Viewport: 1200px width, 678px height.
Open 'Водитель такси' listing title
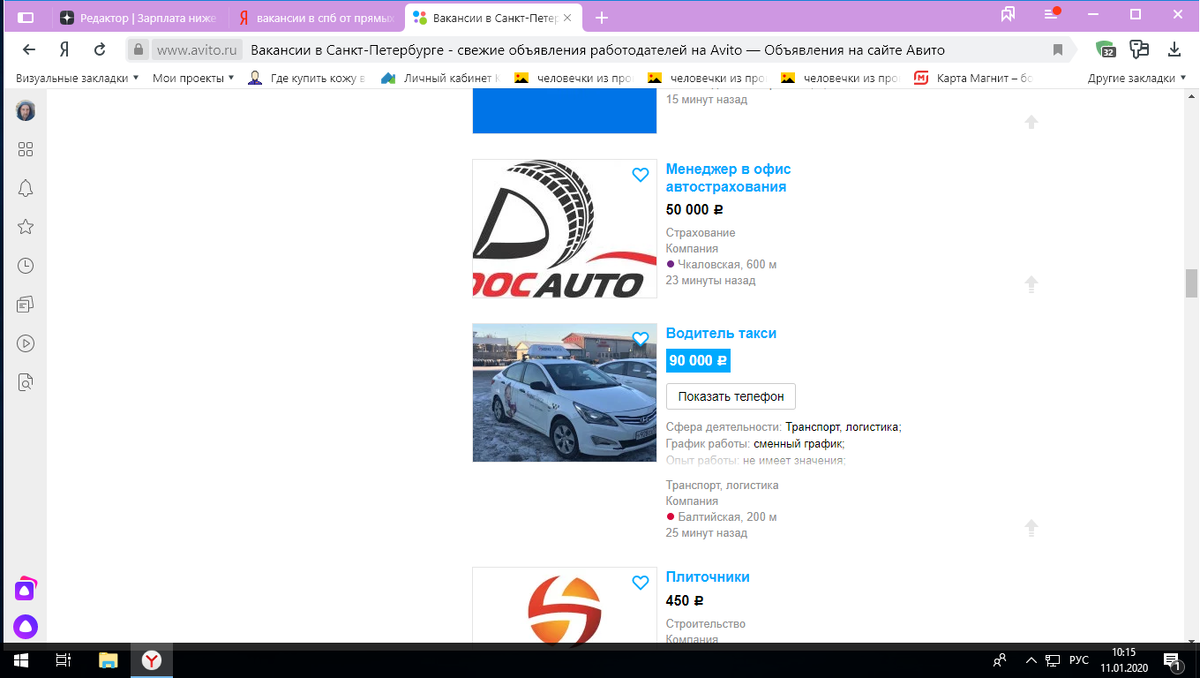[721, 333]
